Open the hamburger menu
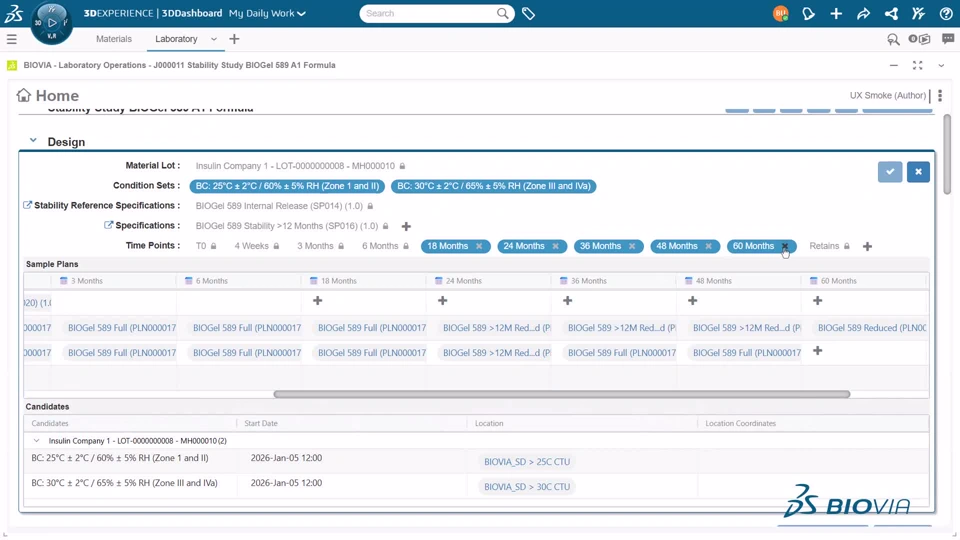This screenshot has height=540, width=960. click(12, 39)
